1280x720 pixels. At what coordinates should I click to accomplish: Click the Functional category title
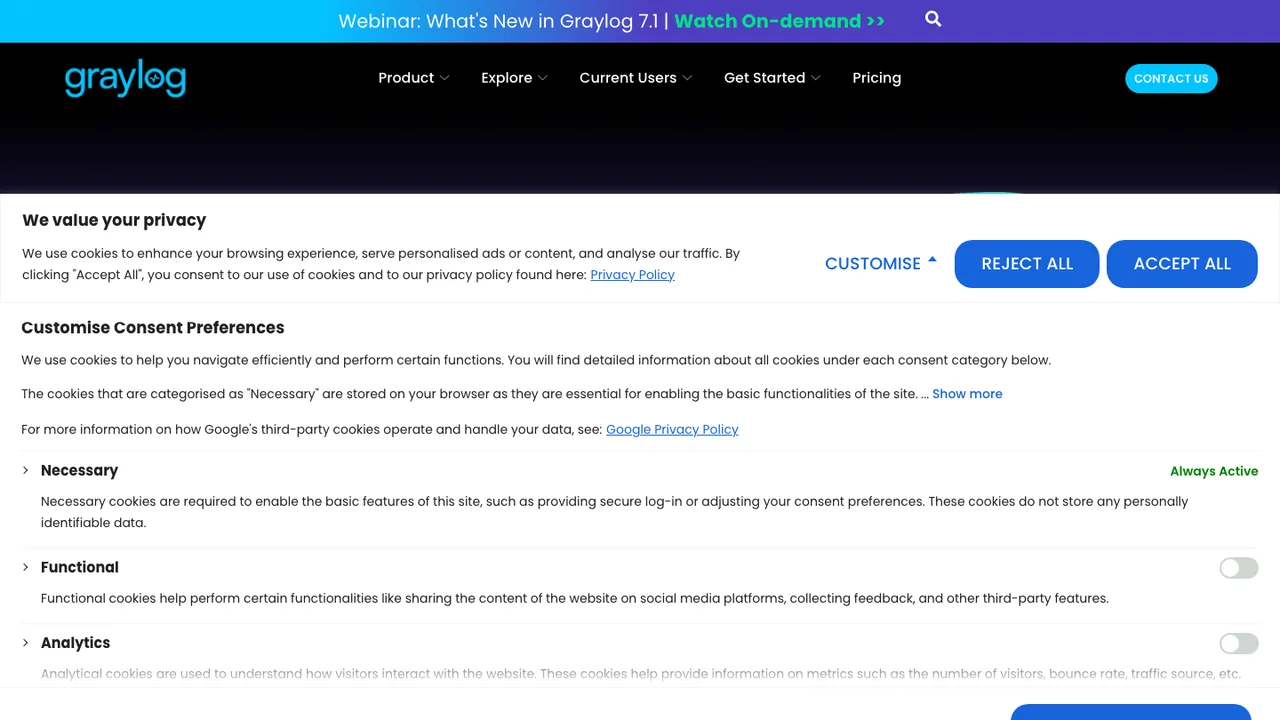[x=80, y=567]
